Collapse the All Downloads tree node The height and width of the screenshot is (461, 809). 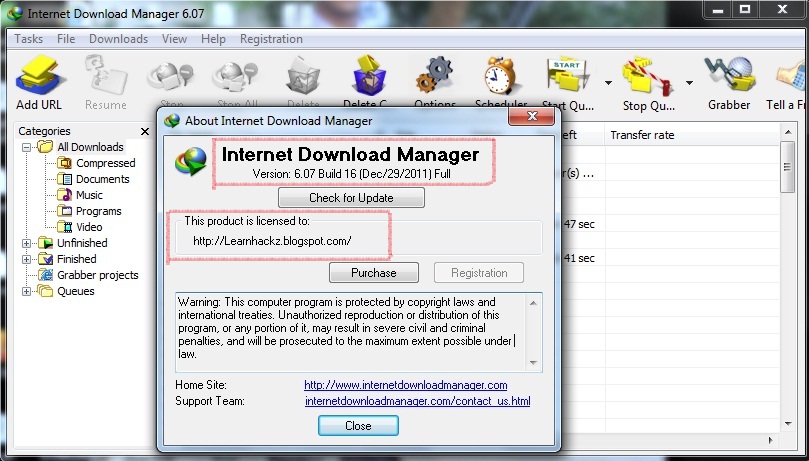tap(26, 147)
